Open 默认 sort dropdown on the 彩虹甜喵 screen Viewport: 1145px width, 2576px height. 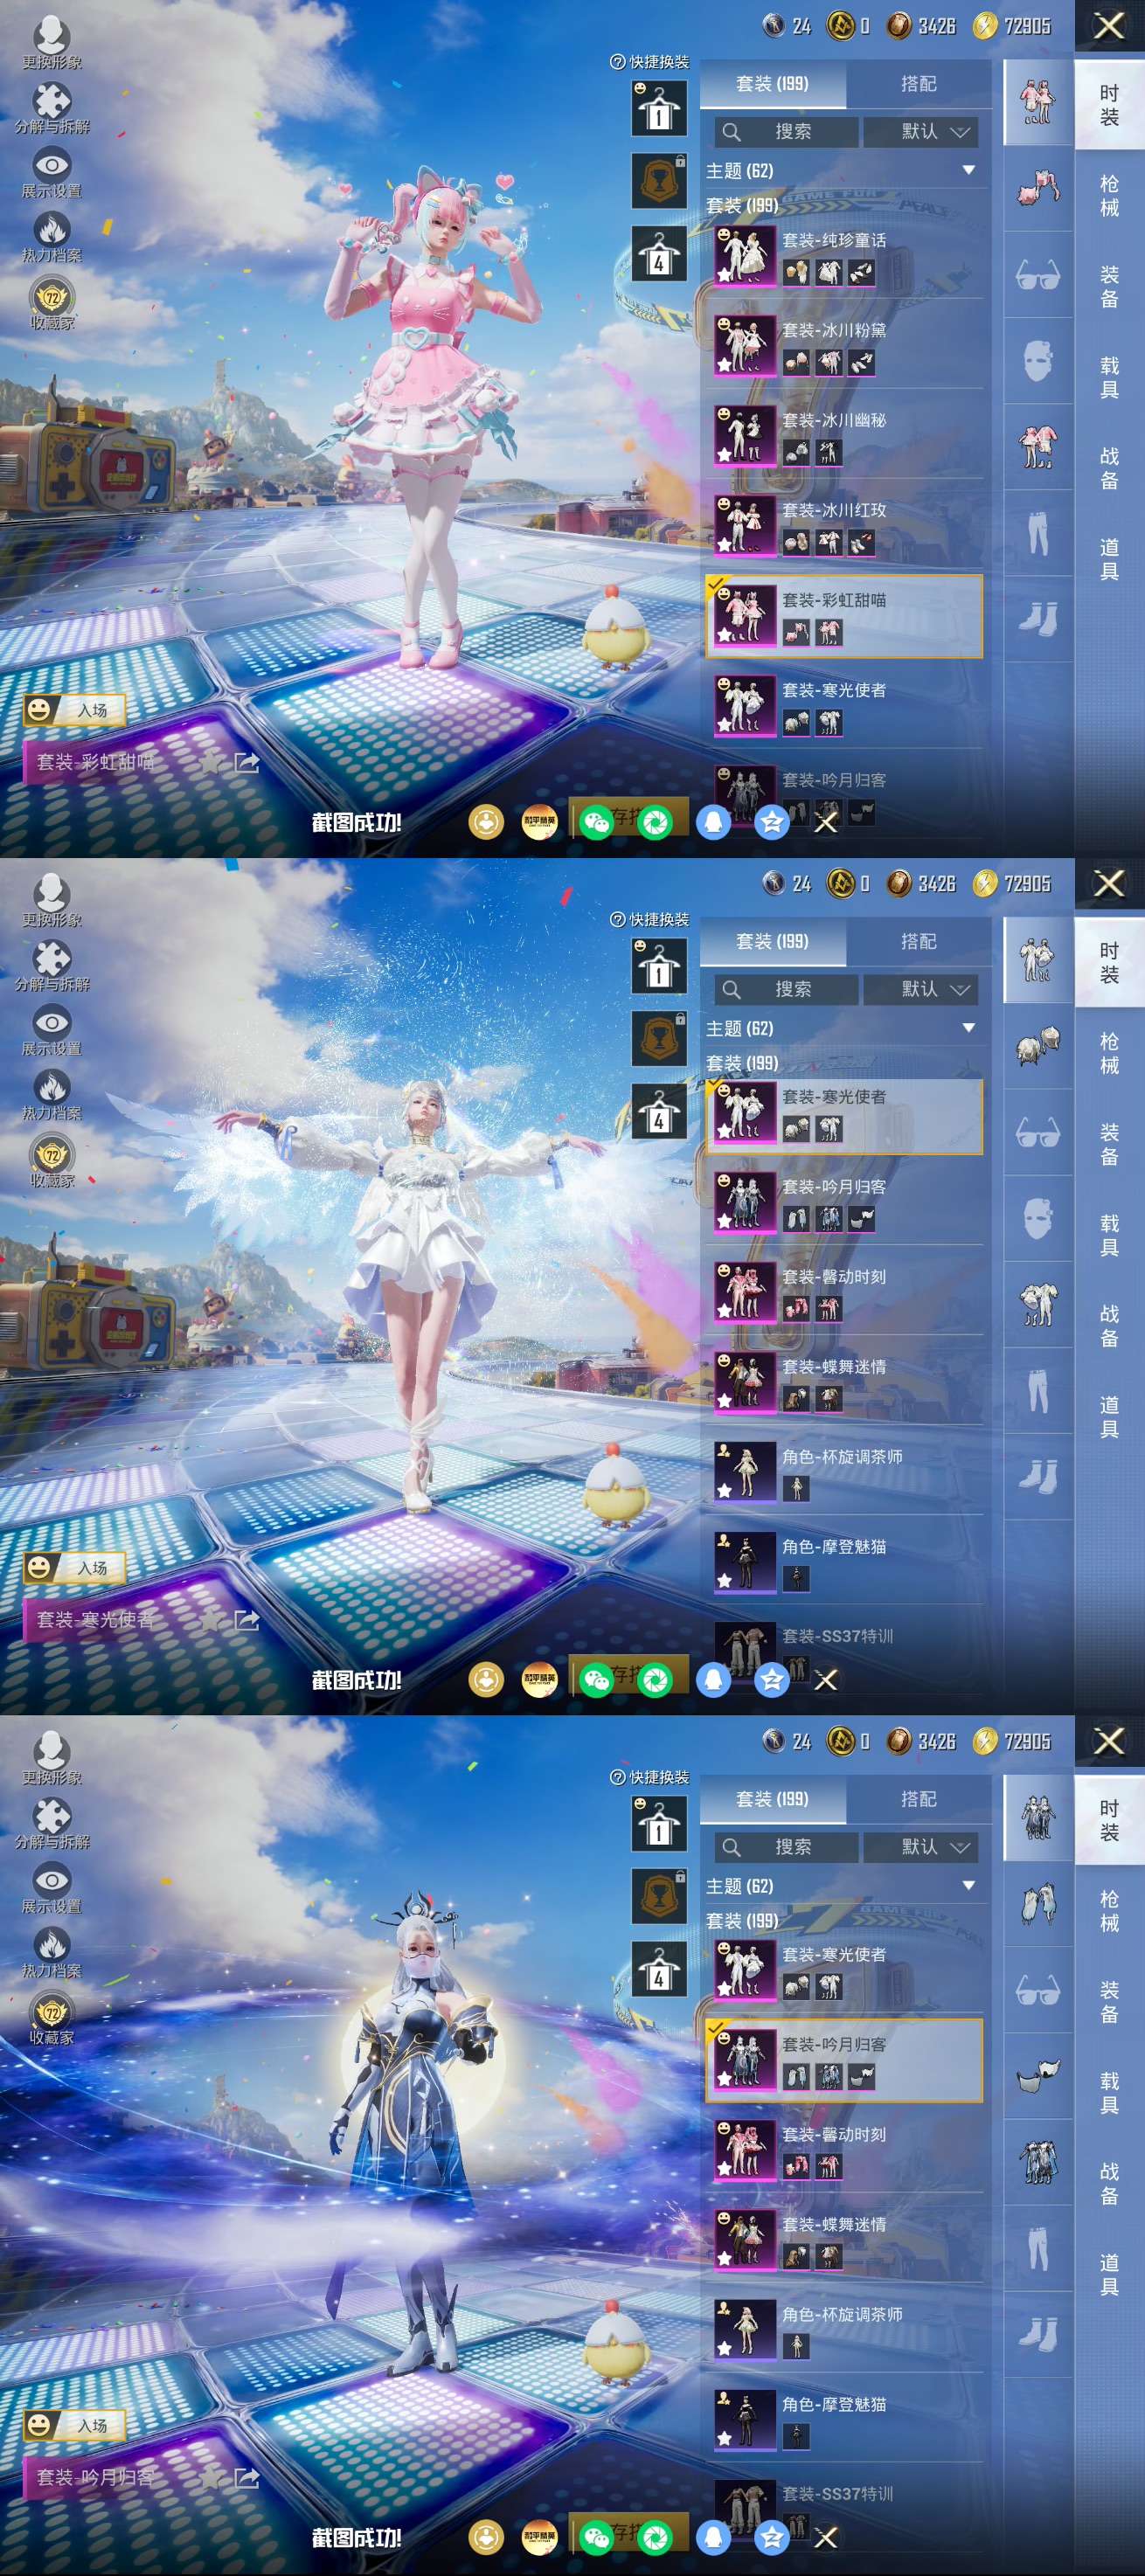tap(921, 132)
